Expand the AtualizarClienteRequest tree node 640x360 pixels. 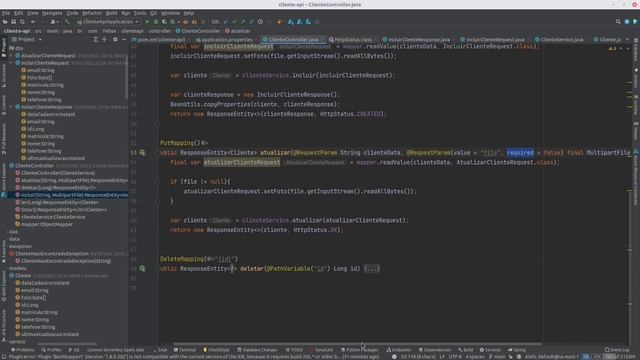pos(11,56)
